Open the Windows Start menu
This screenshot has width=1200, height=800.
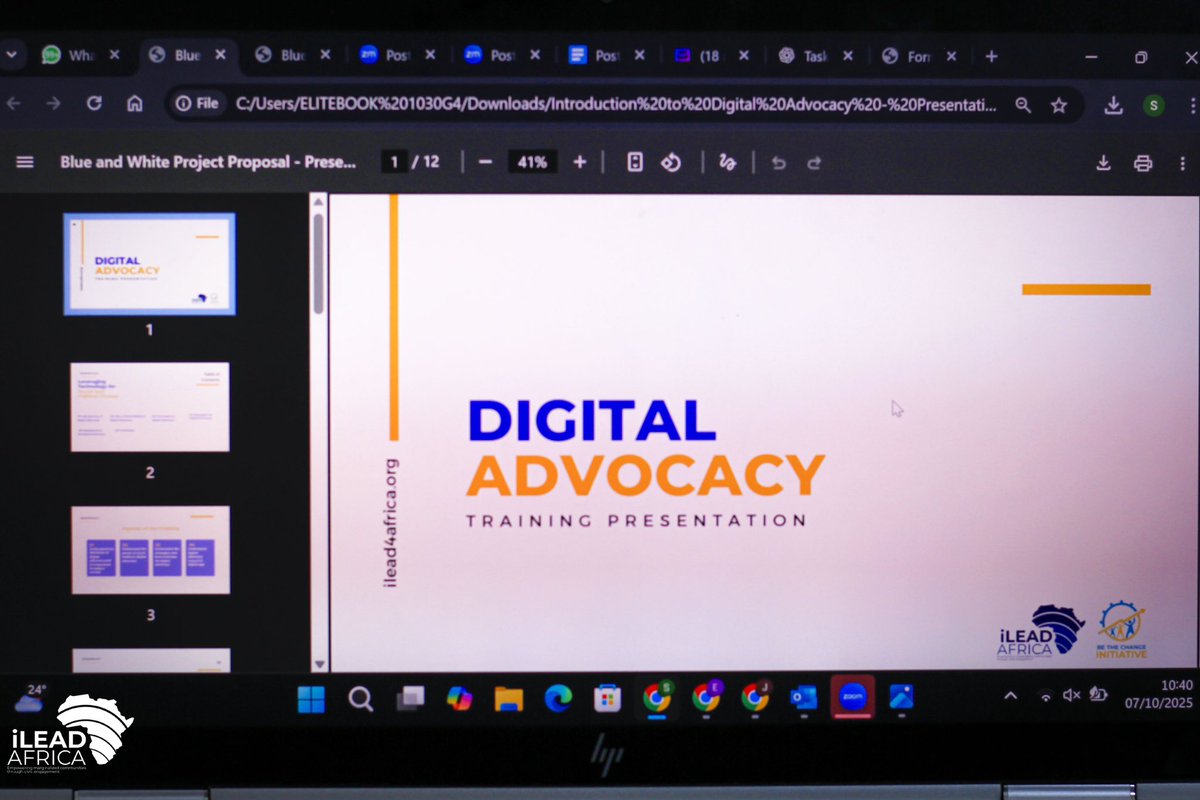point(311,699)
